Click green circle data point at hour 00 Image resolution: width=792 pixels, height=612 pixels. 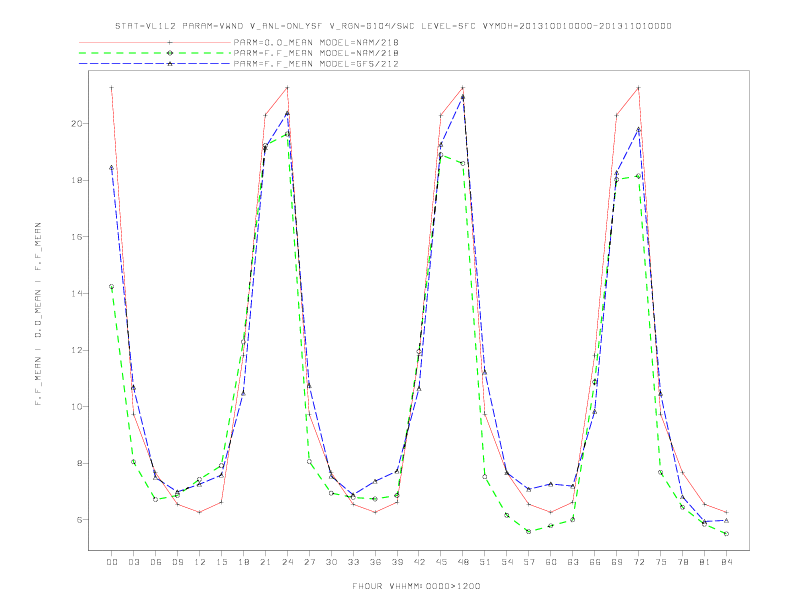click(x=112, y=286)
